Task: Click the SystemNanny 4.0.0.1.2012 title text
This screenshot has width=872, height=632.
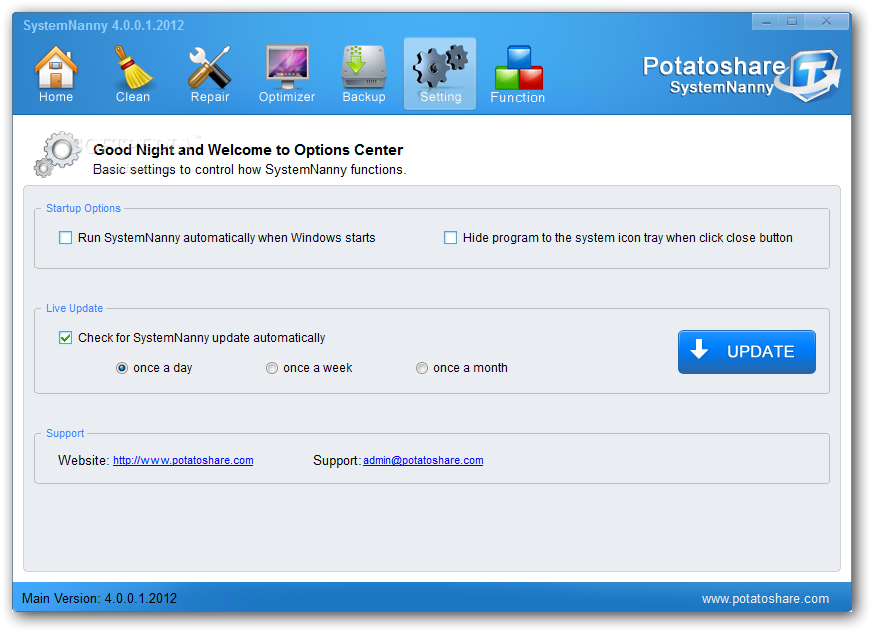Action: pos(103,25)
